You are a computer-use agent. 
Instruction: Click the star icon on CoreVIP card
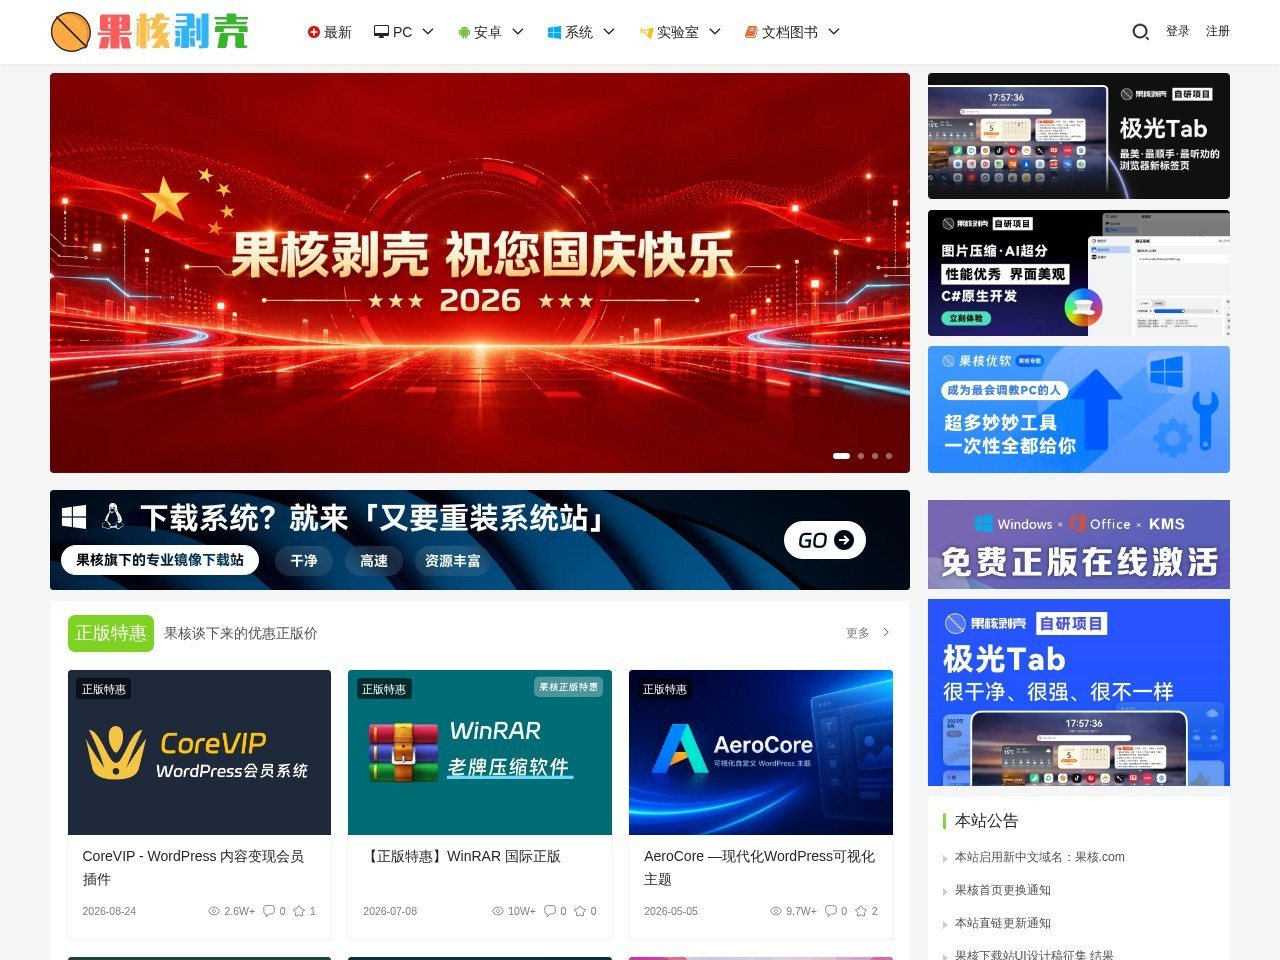pos(299,911)
